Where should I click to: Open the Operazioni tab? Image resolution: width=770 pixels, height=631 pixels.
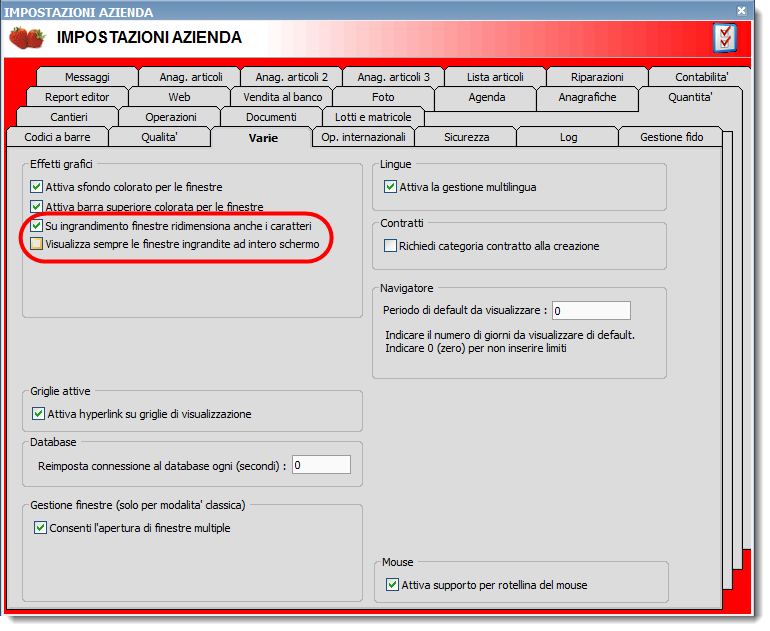coord(171,117)
